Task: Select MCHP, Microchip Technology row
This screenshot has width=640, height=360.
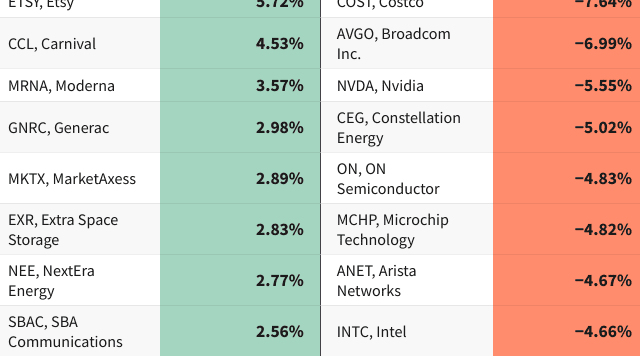Action: point(392,229)
